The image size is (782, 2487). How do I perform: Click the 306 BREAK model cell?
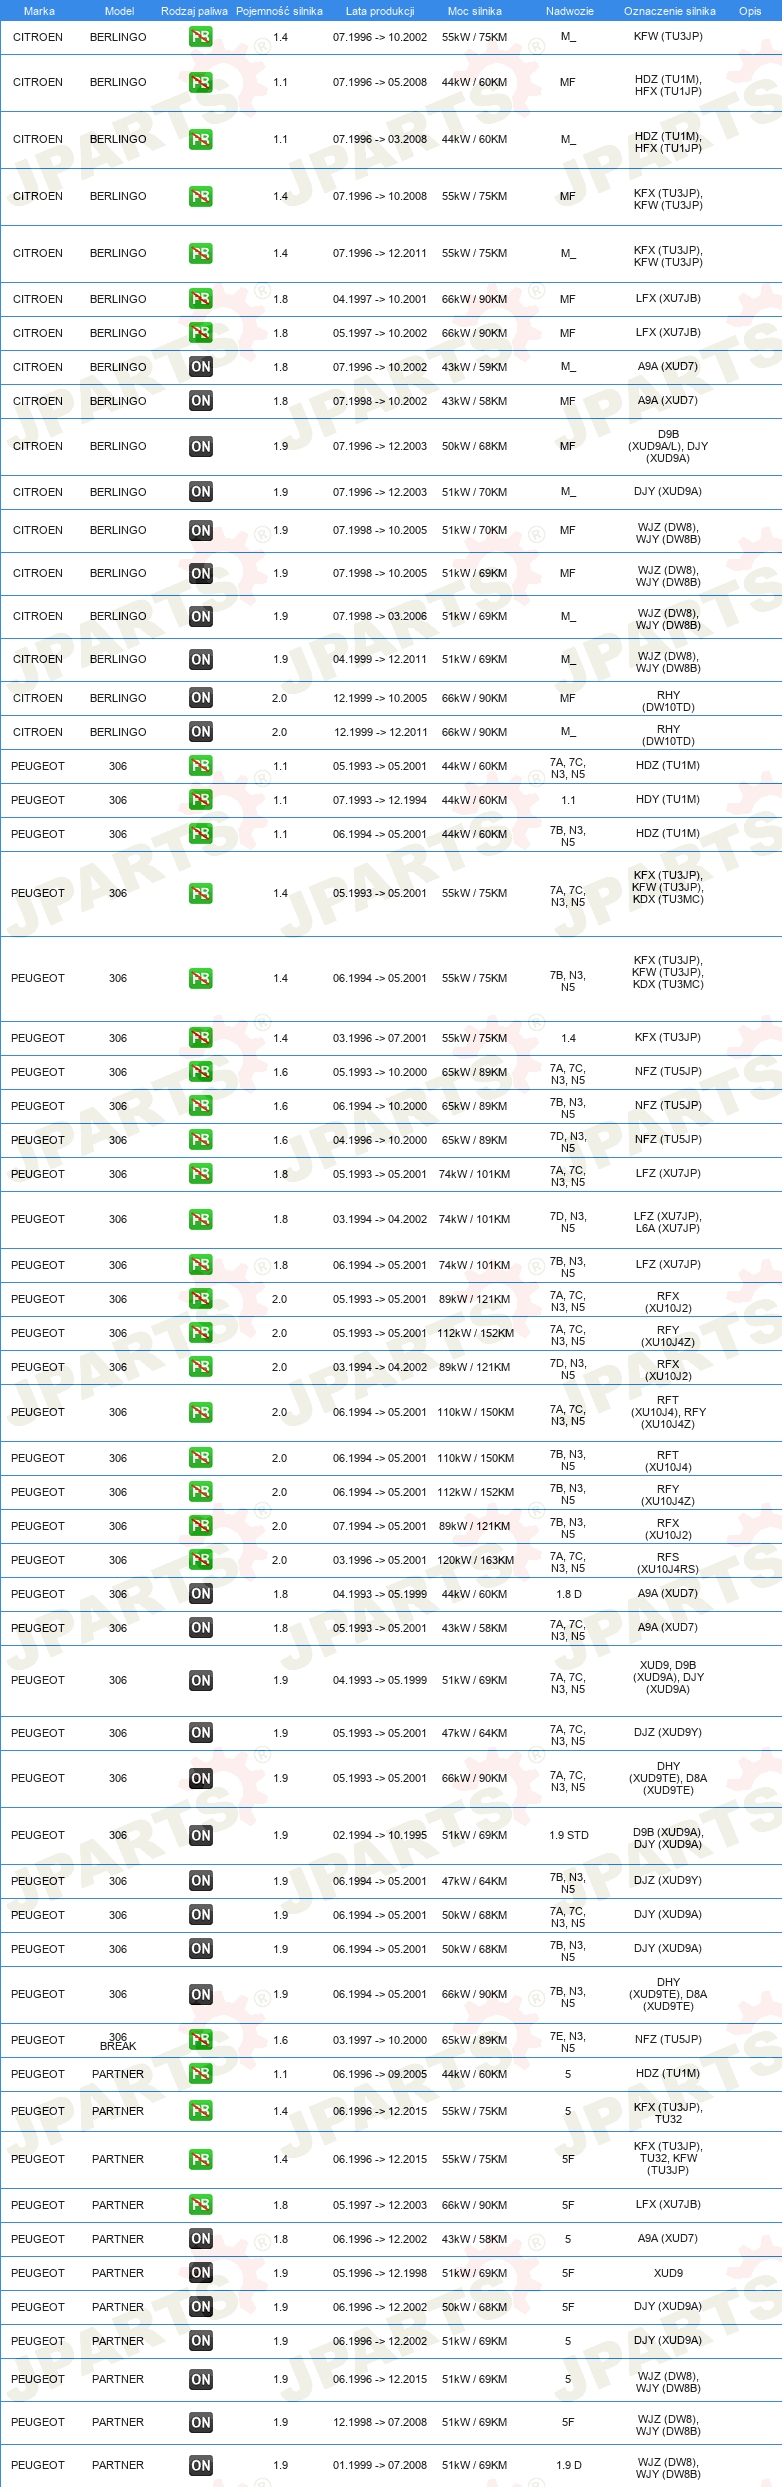tap(118, 2041)
